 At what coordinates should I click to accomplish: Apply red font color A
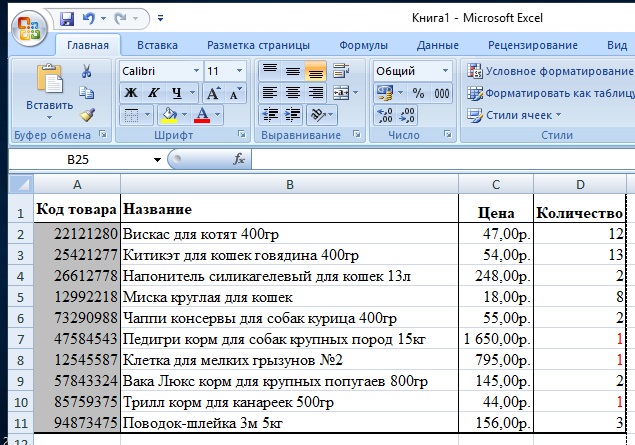pyautogui.click(x=202, y=115)
